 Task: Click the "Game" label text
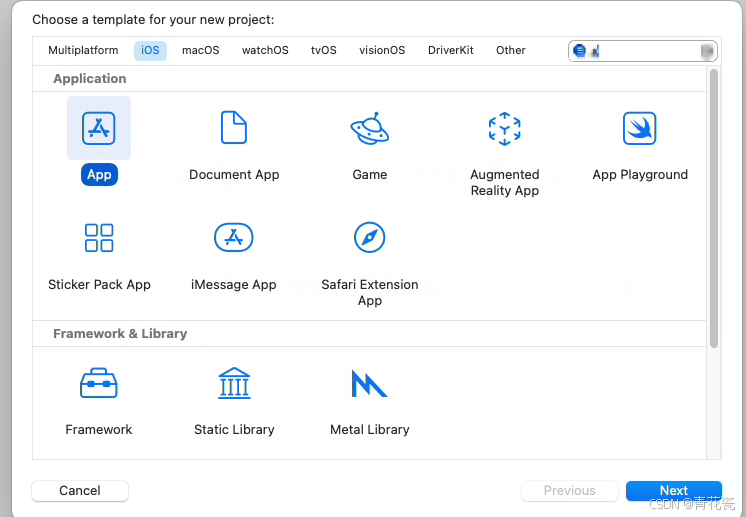click(370, 175)
